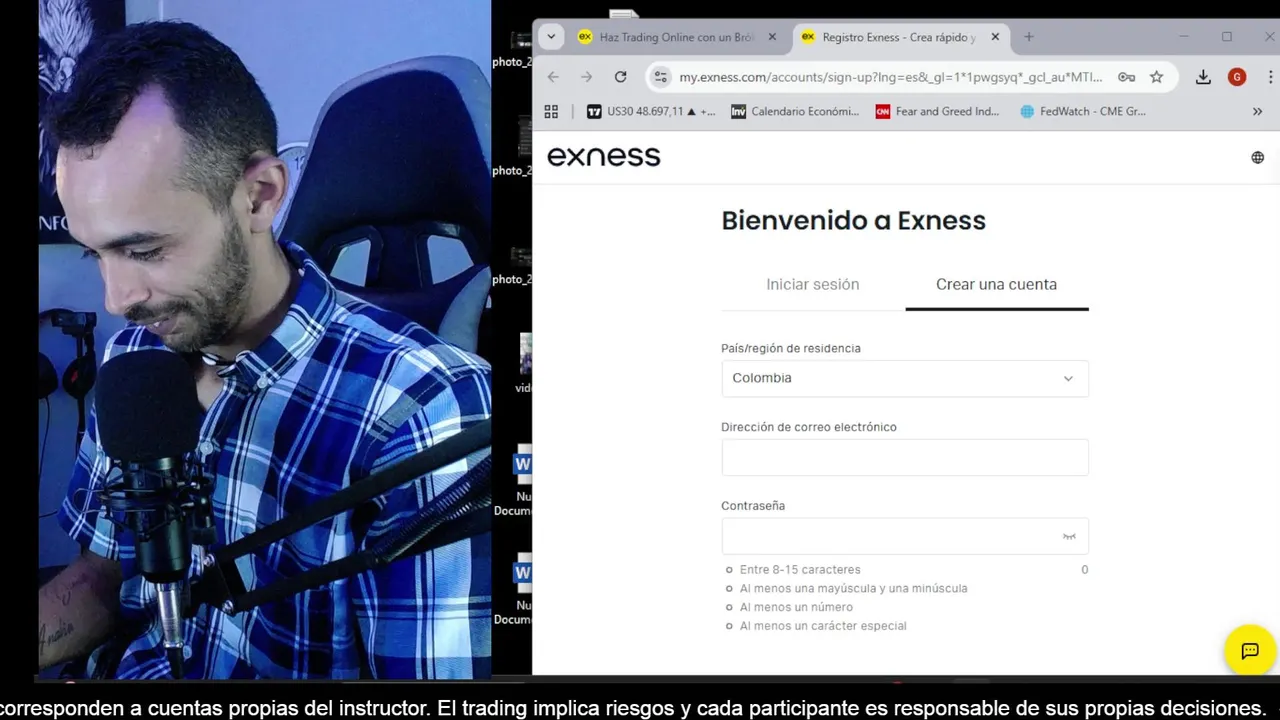Click the address bar URL
The width and height of the screenshot is (1280, 720).
pos(890,77)
